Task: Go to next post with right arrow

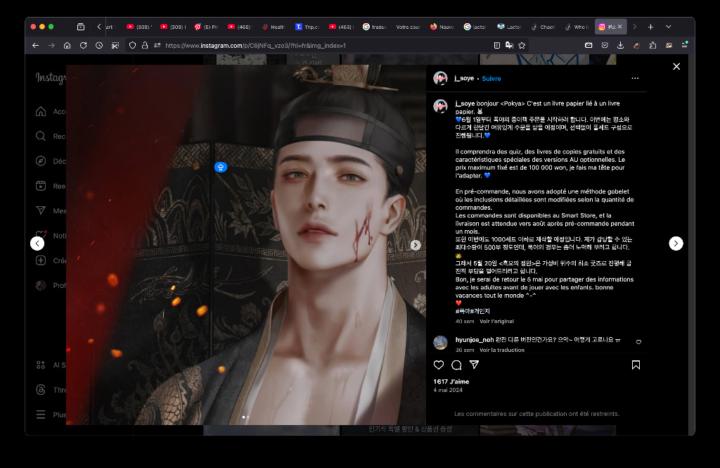Action: (676, 243)
